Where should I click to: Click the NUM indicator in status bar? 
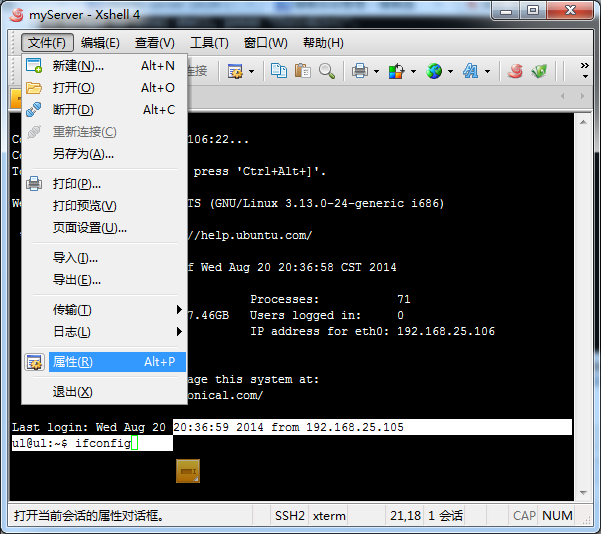click(x=557, y=516)
